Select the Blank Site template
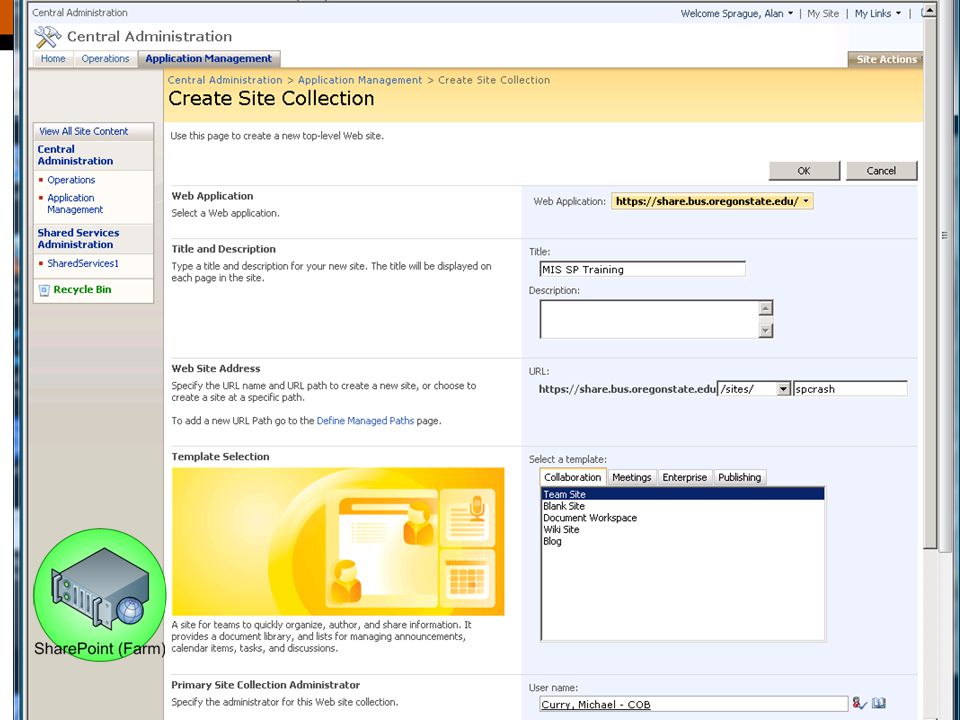 click(683, 506)
